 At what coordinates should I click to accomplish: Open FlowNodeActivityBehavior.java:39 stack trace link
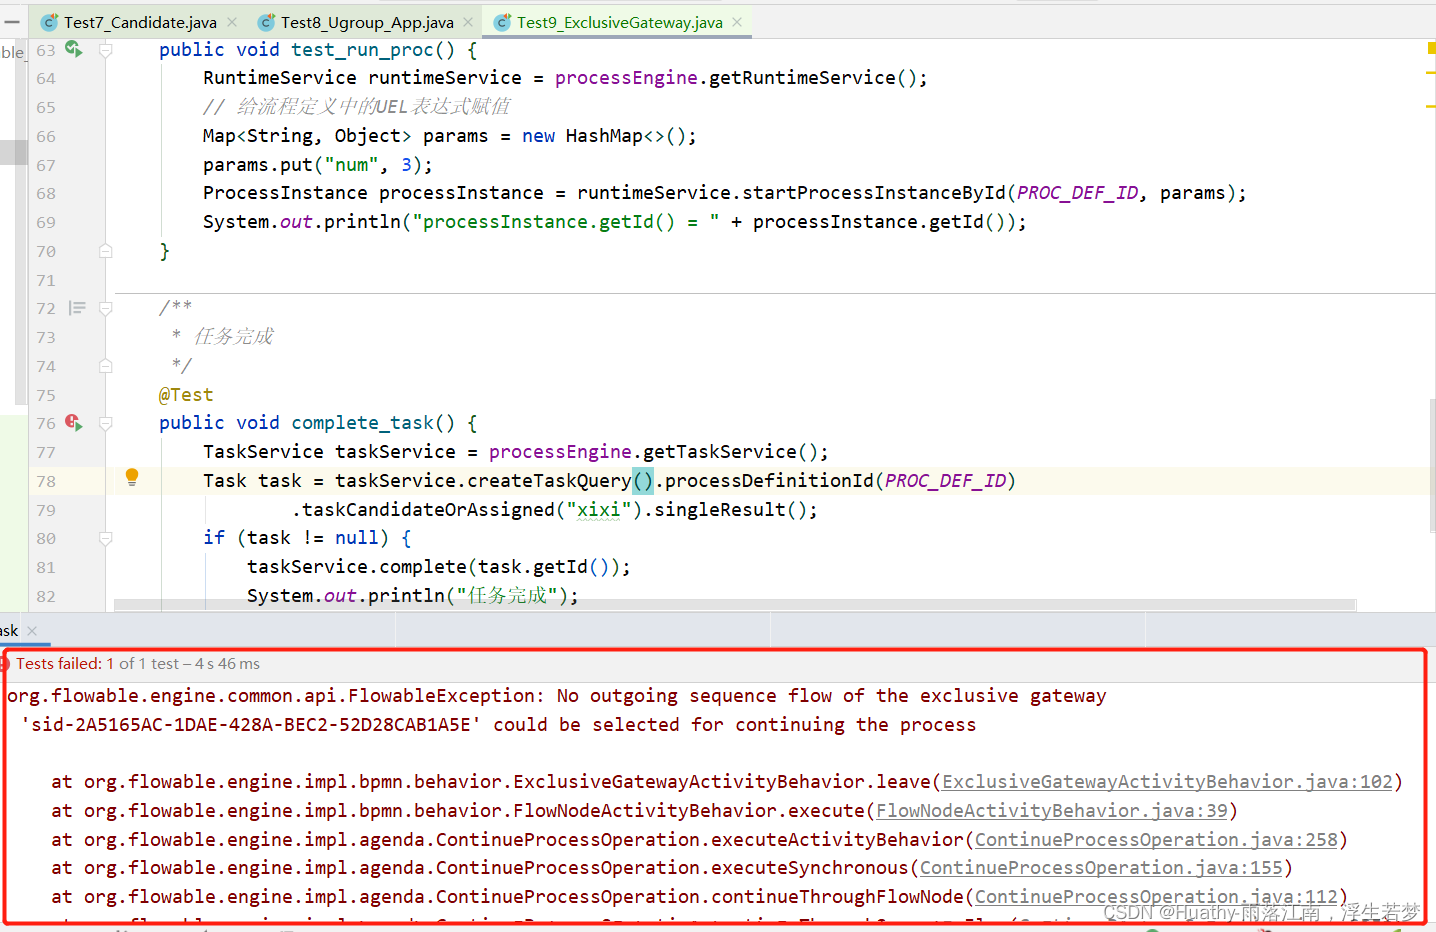pos(1052,811)
